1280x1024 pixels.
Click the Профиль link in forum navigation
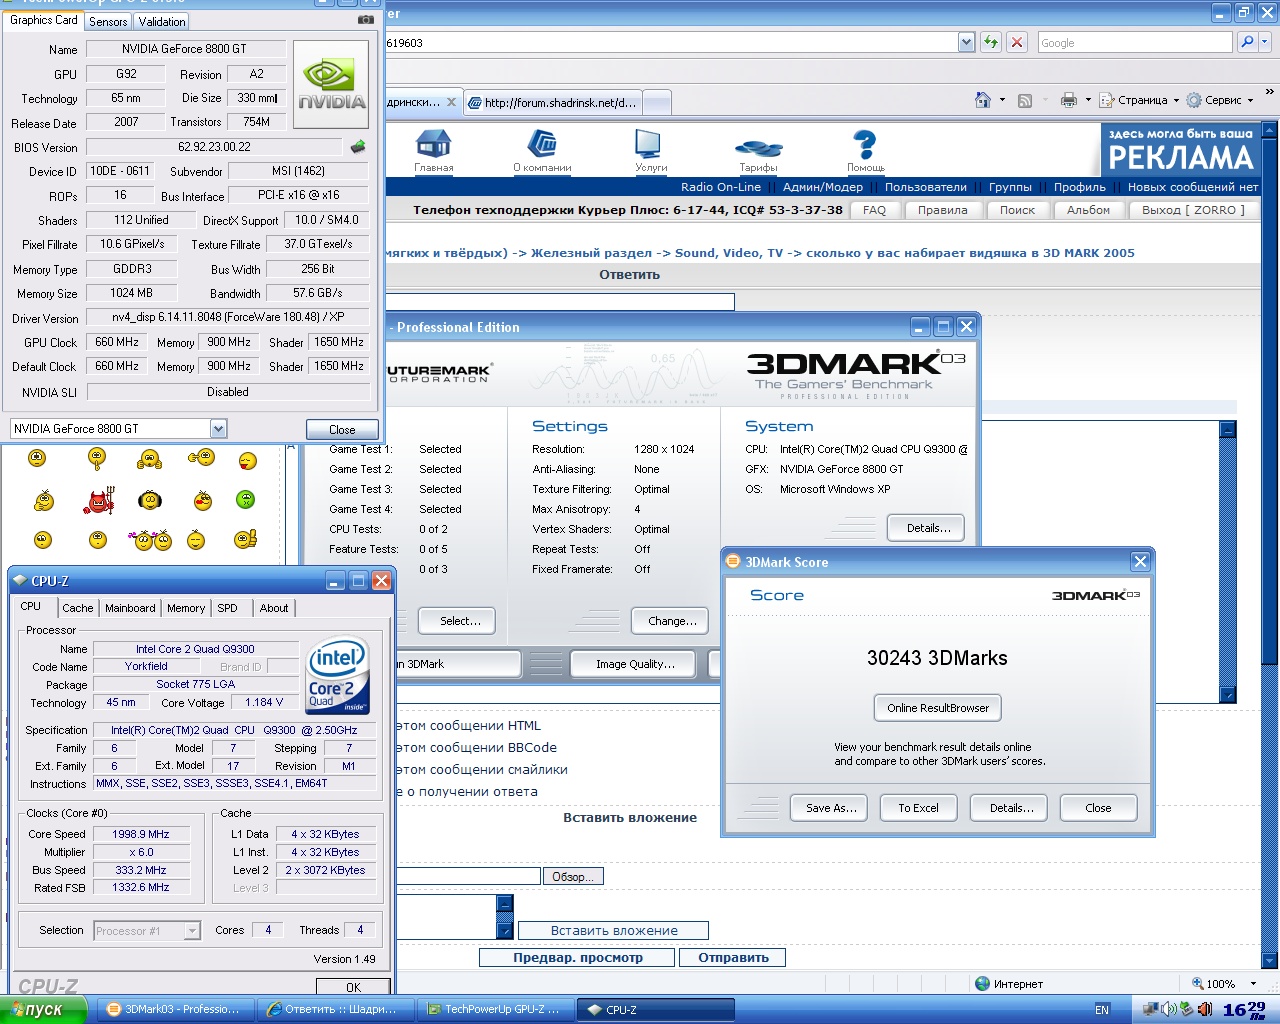tap(1080, 187)
